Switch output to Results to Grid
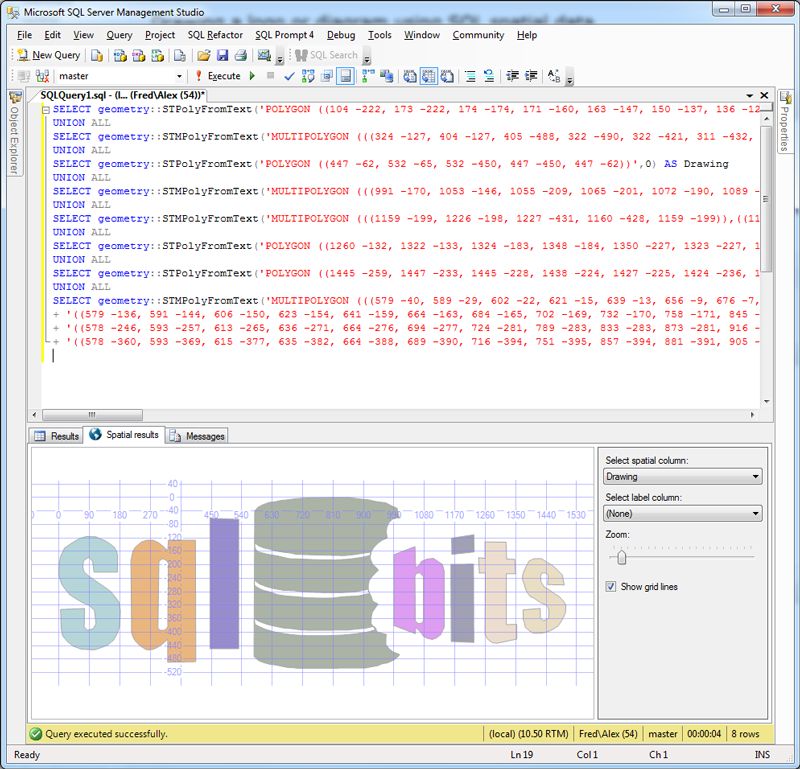 429,76
